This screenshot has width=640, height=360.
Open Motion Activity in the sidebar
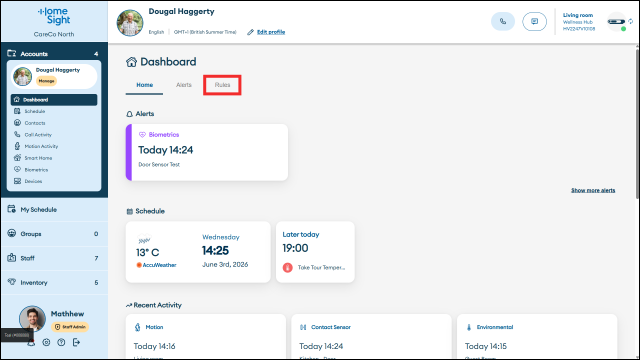(54, 146)
